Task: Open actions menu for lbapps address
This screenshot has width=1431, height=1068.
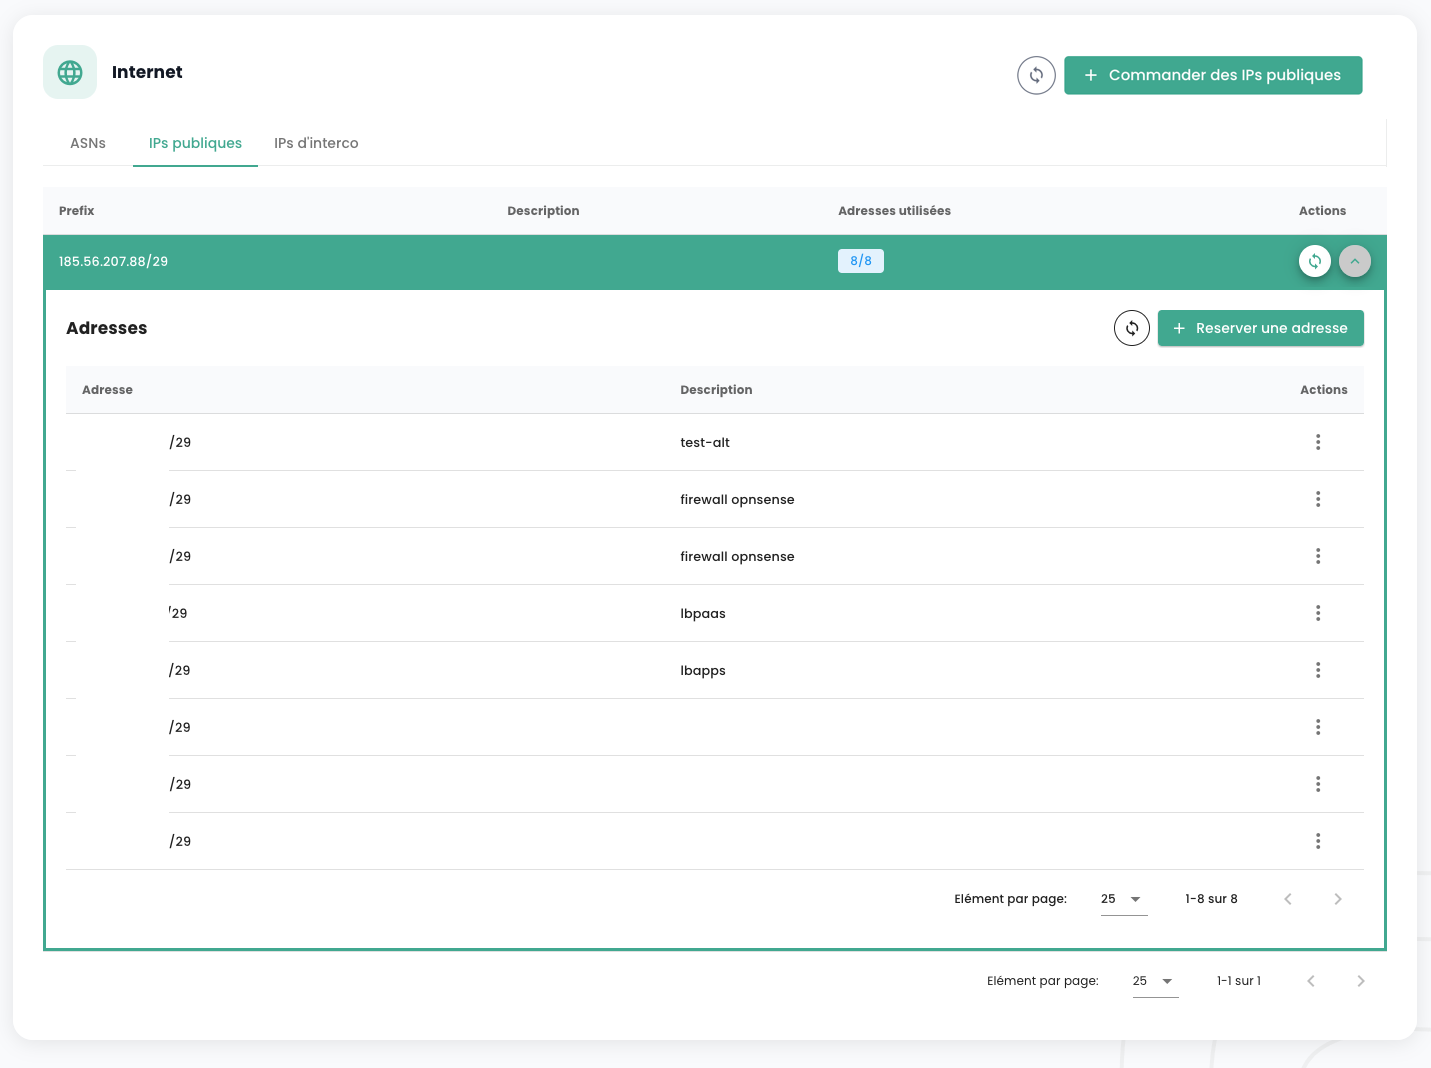Action: click(1317, 670)
